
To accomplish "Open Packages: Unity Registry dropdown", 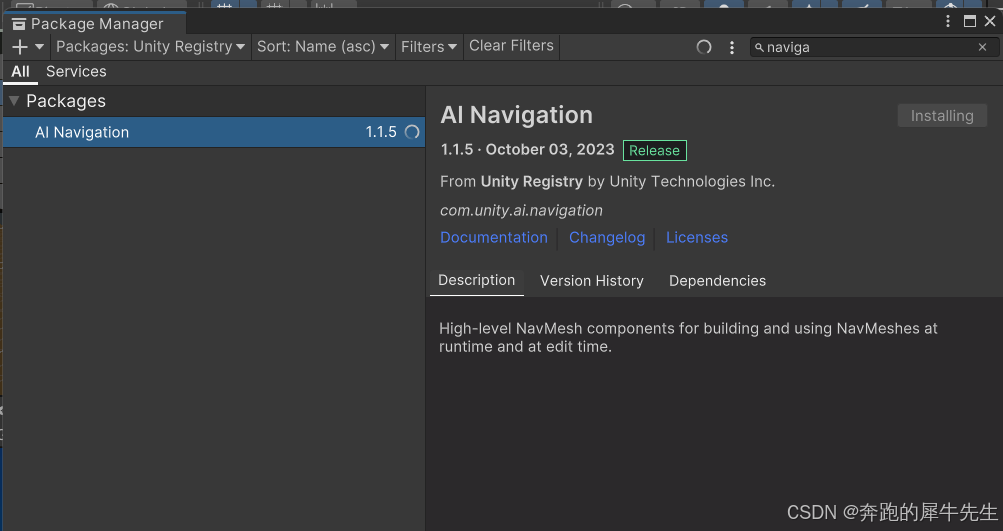I will pos(150,47).
